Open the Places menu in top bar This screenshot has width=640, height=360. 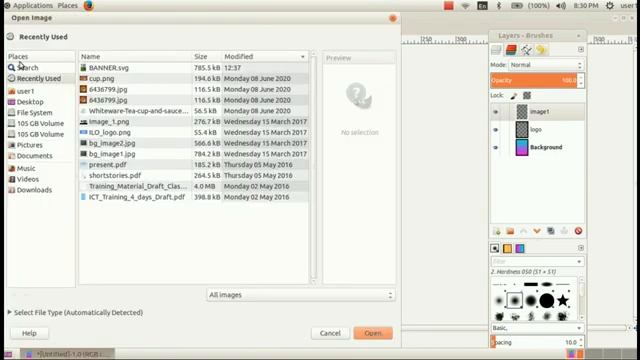(x=67, y=6)
